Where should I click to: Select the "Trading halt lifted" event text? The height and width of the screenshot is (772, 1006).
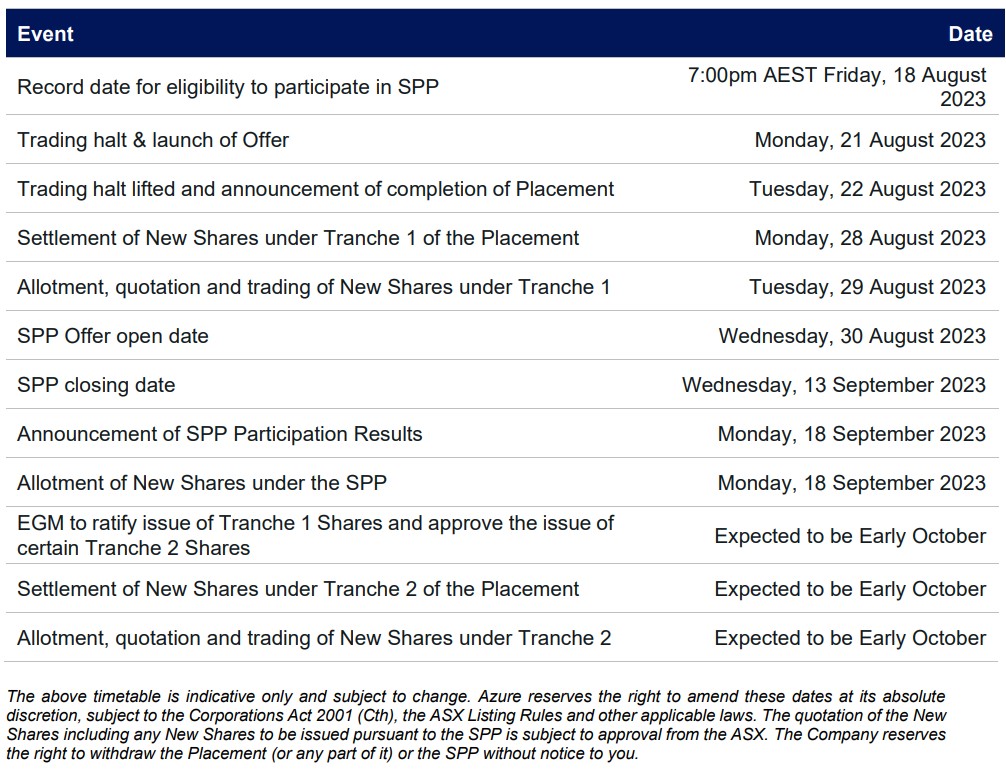coord(315,189)
